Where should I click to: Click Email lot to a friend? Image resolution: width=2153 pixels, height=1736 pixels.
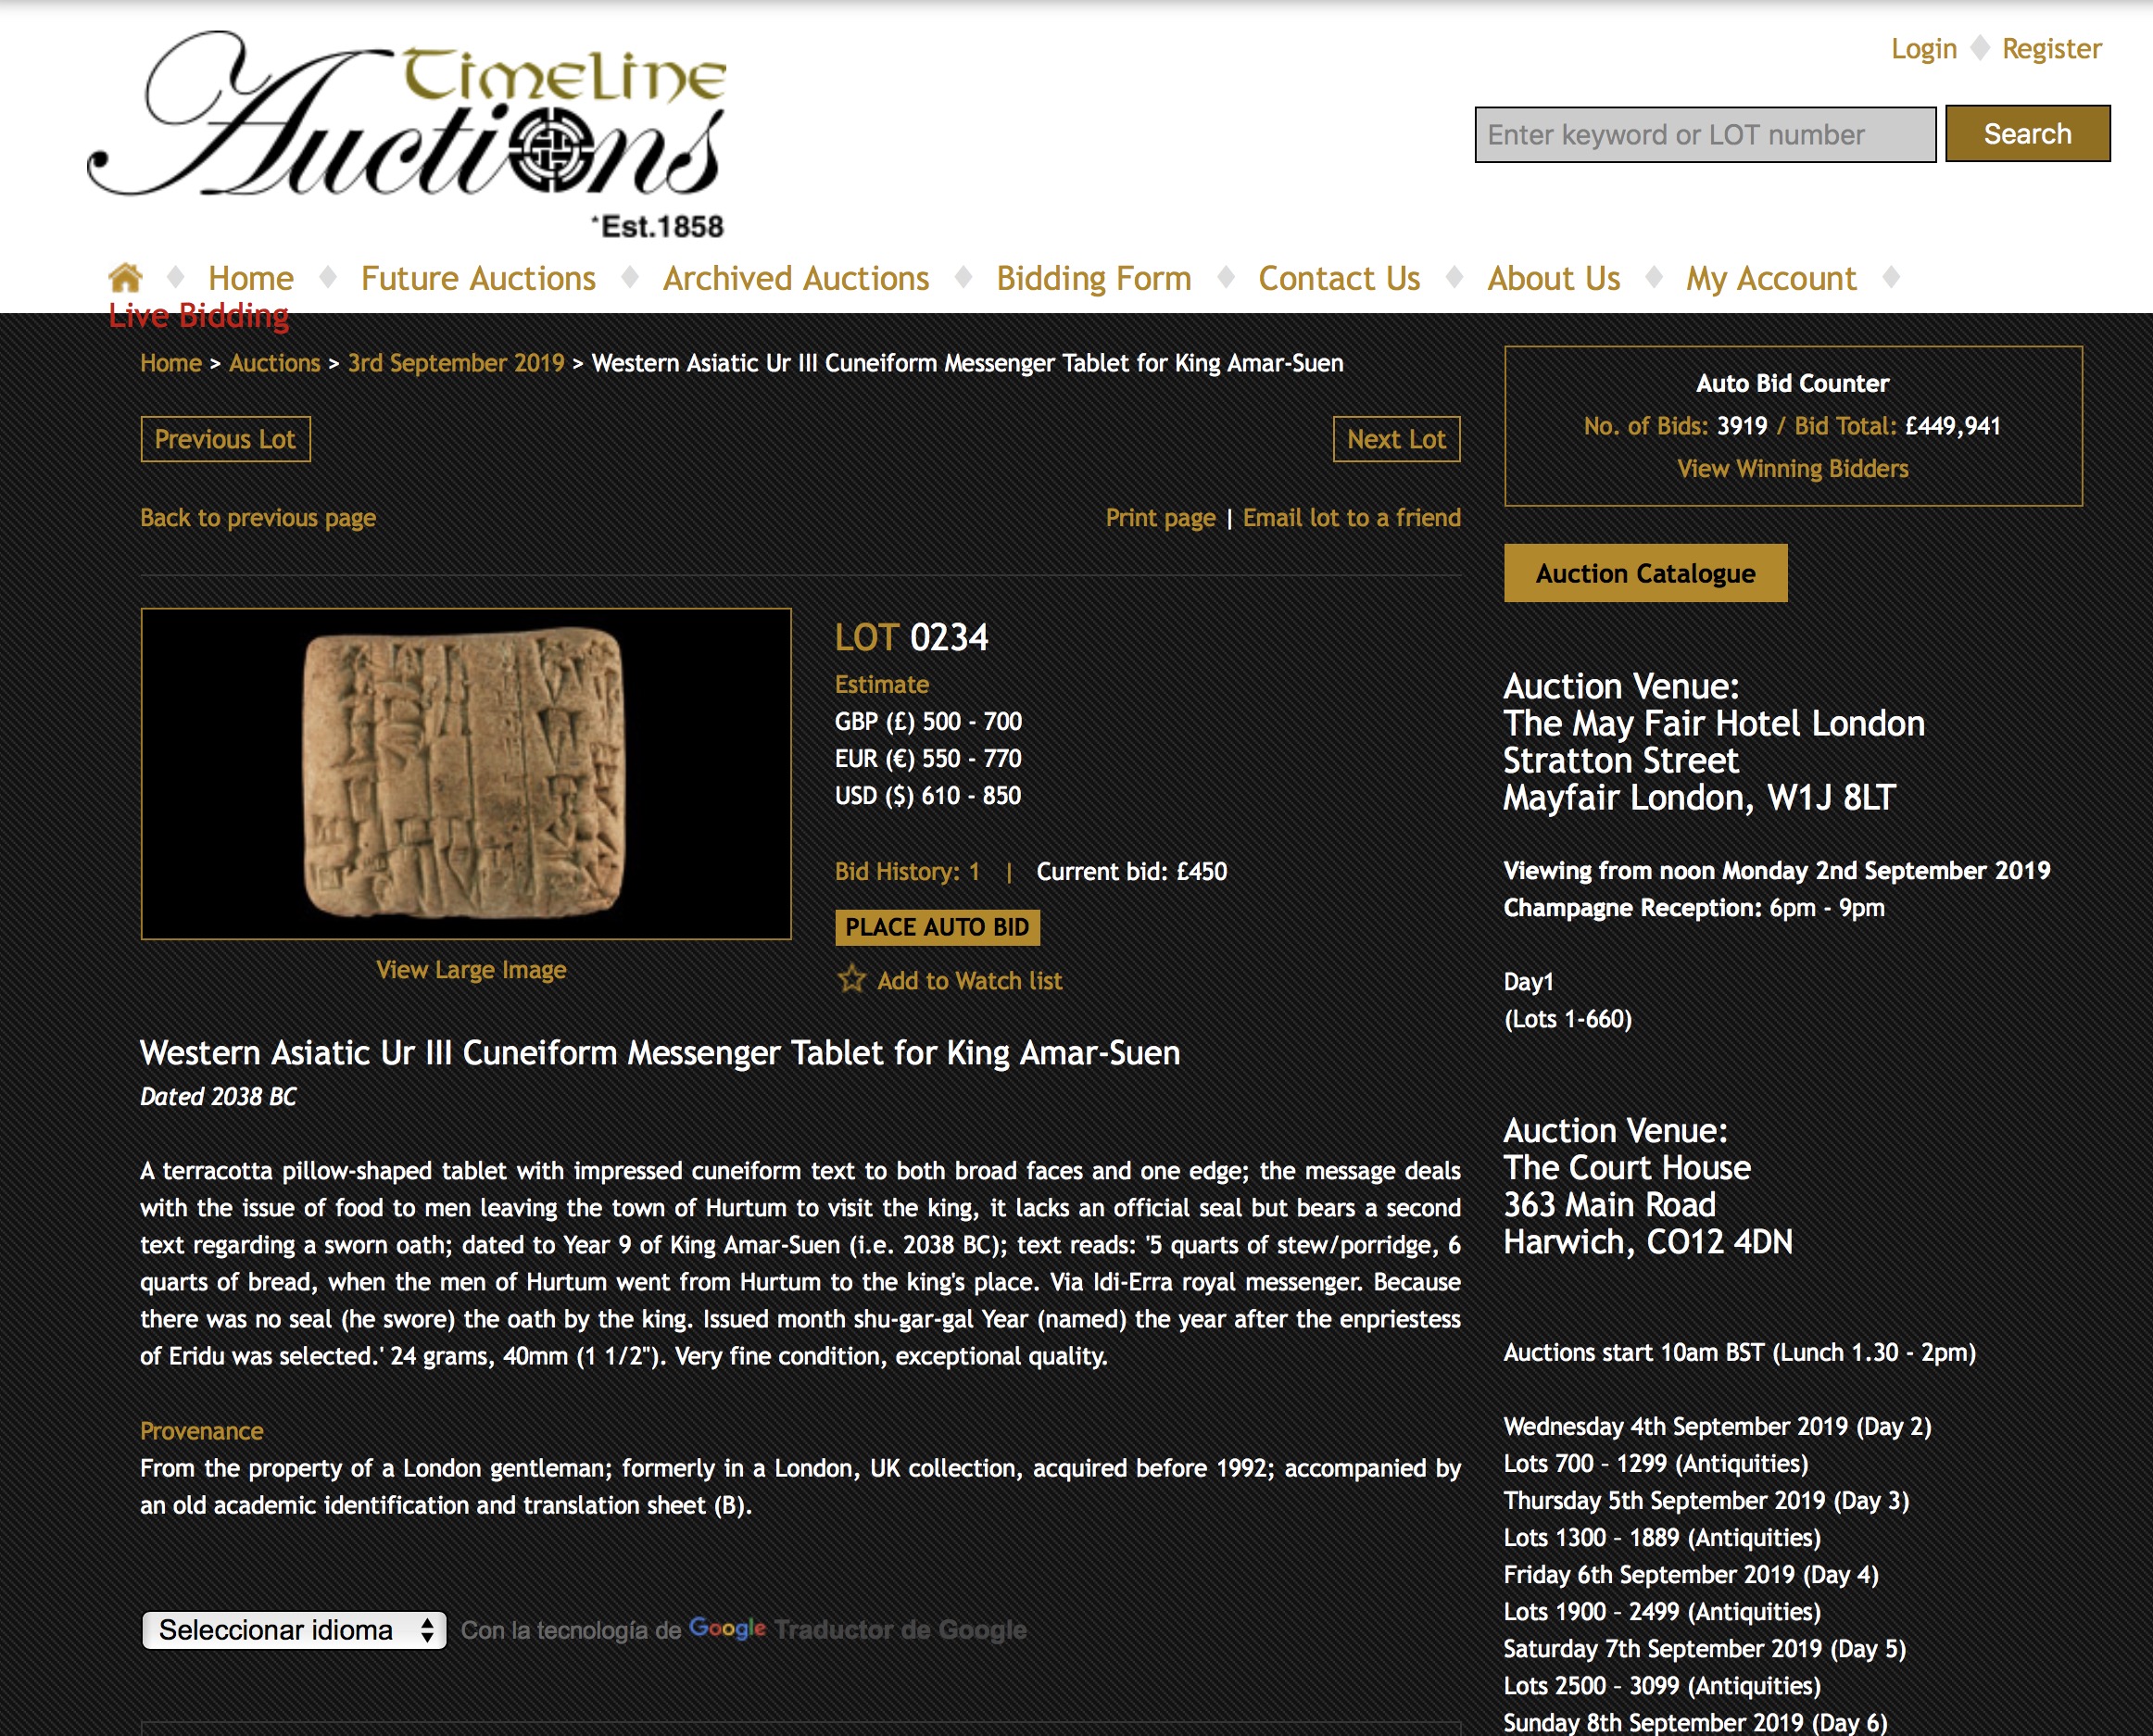coord(1351,518)
